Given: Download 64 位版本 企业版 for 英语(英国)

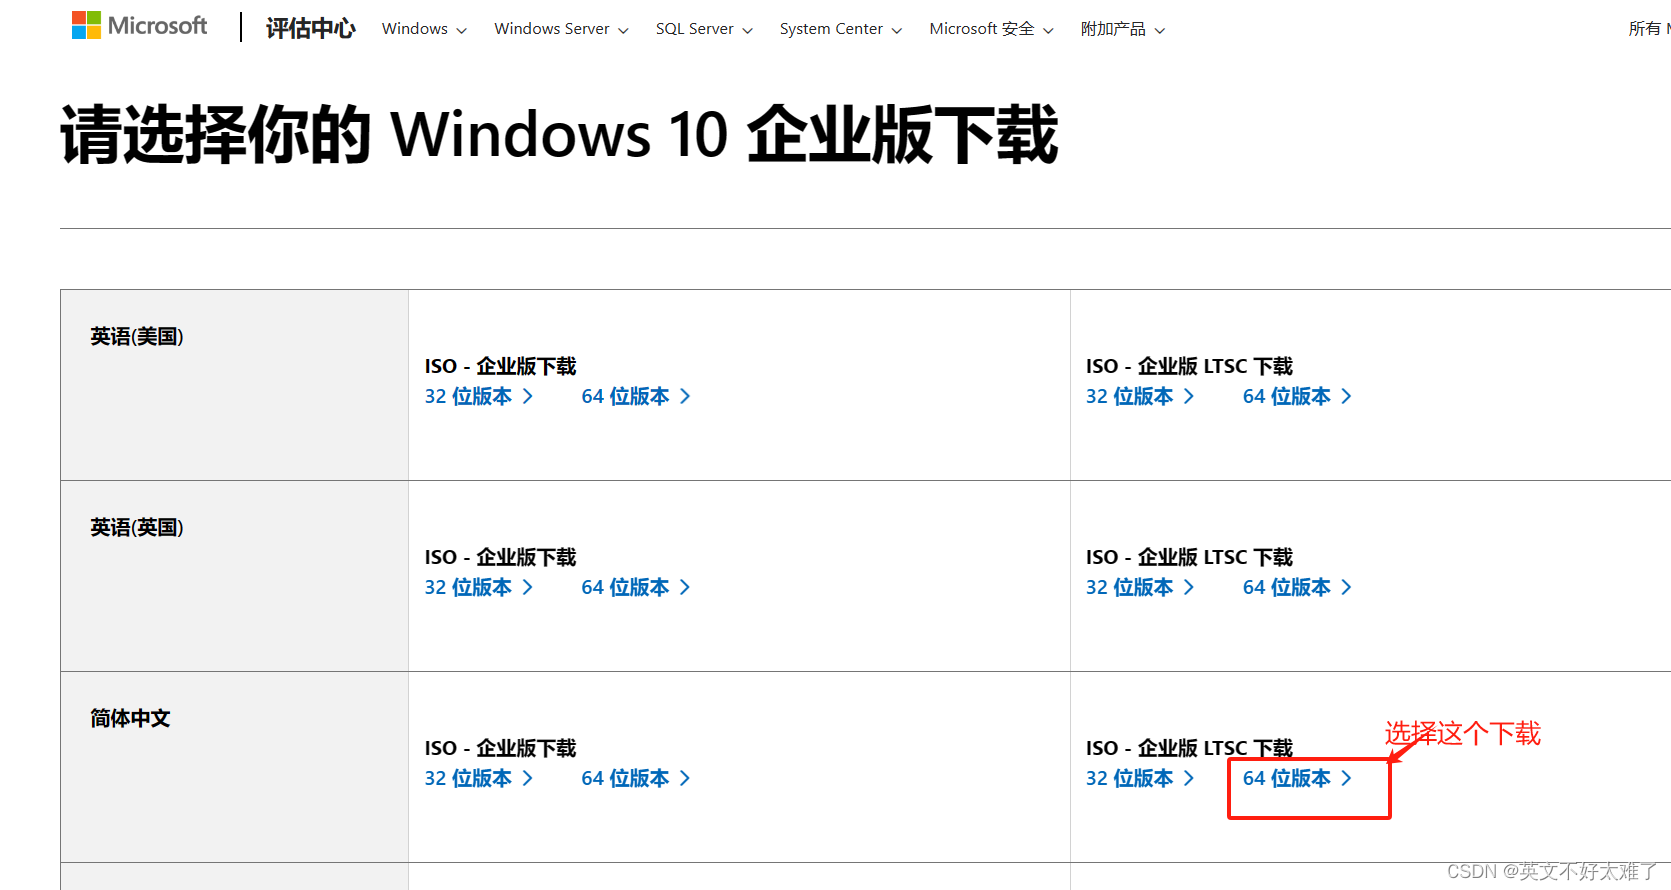Looking at the screenshot, I should pos(636,587).
